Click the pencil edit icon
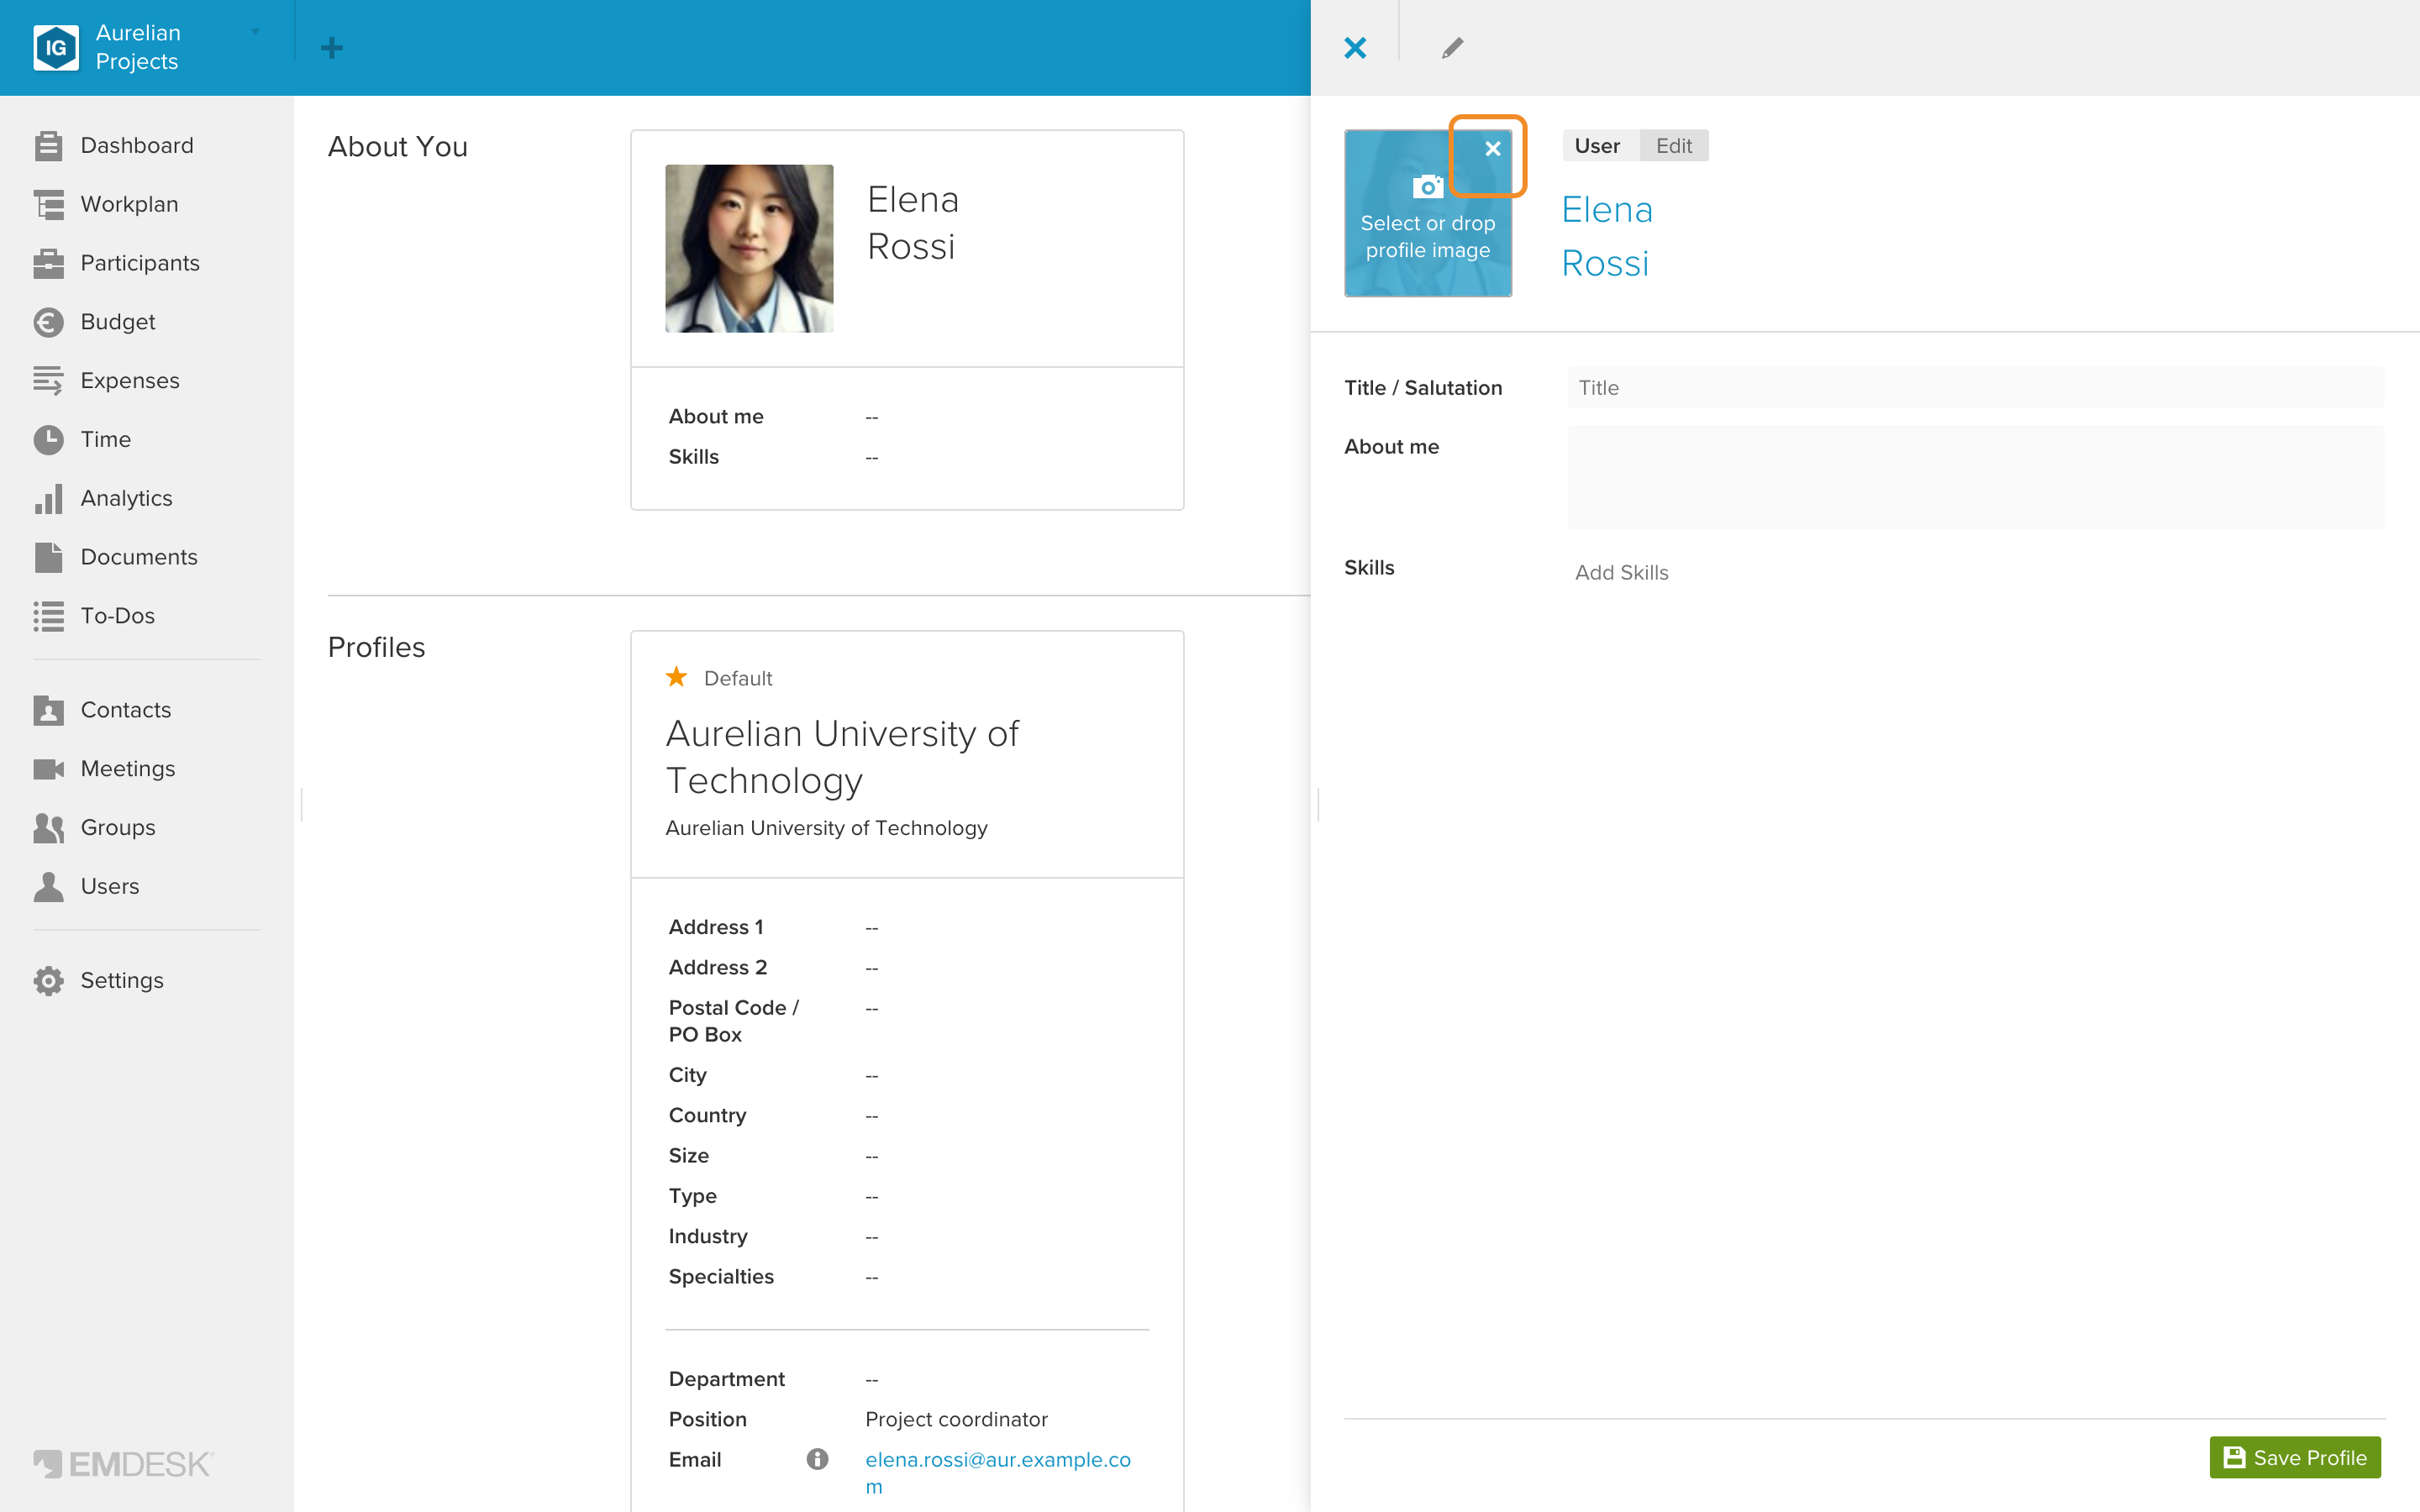2420x1512 pixels. 1452,48
